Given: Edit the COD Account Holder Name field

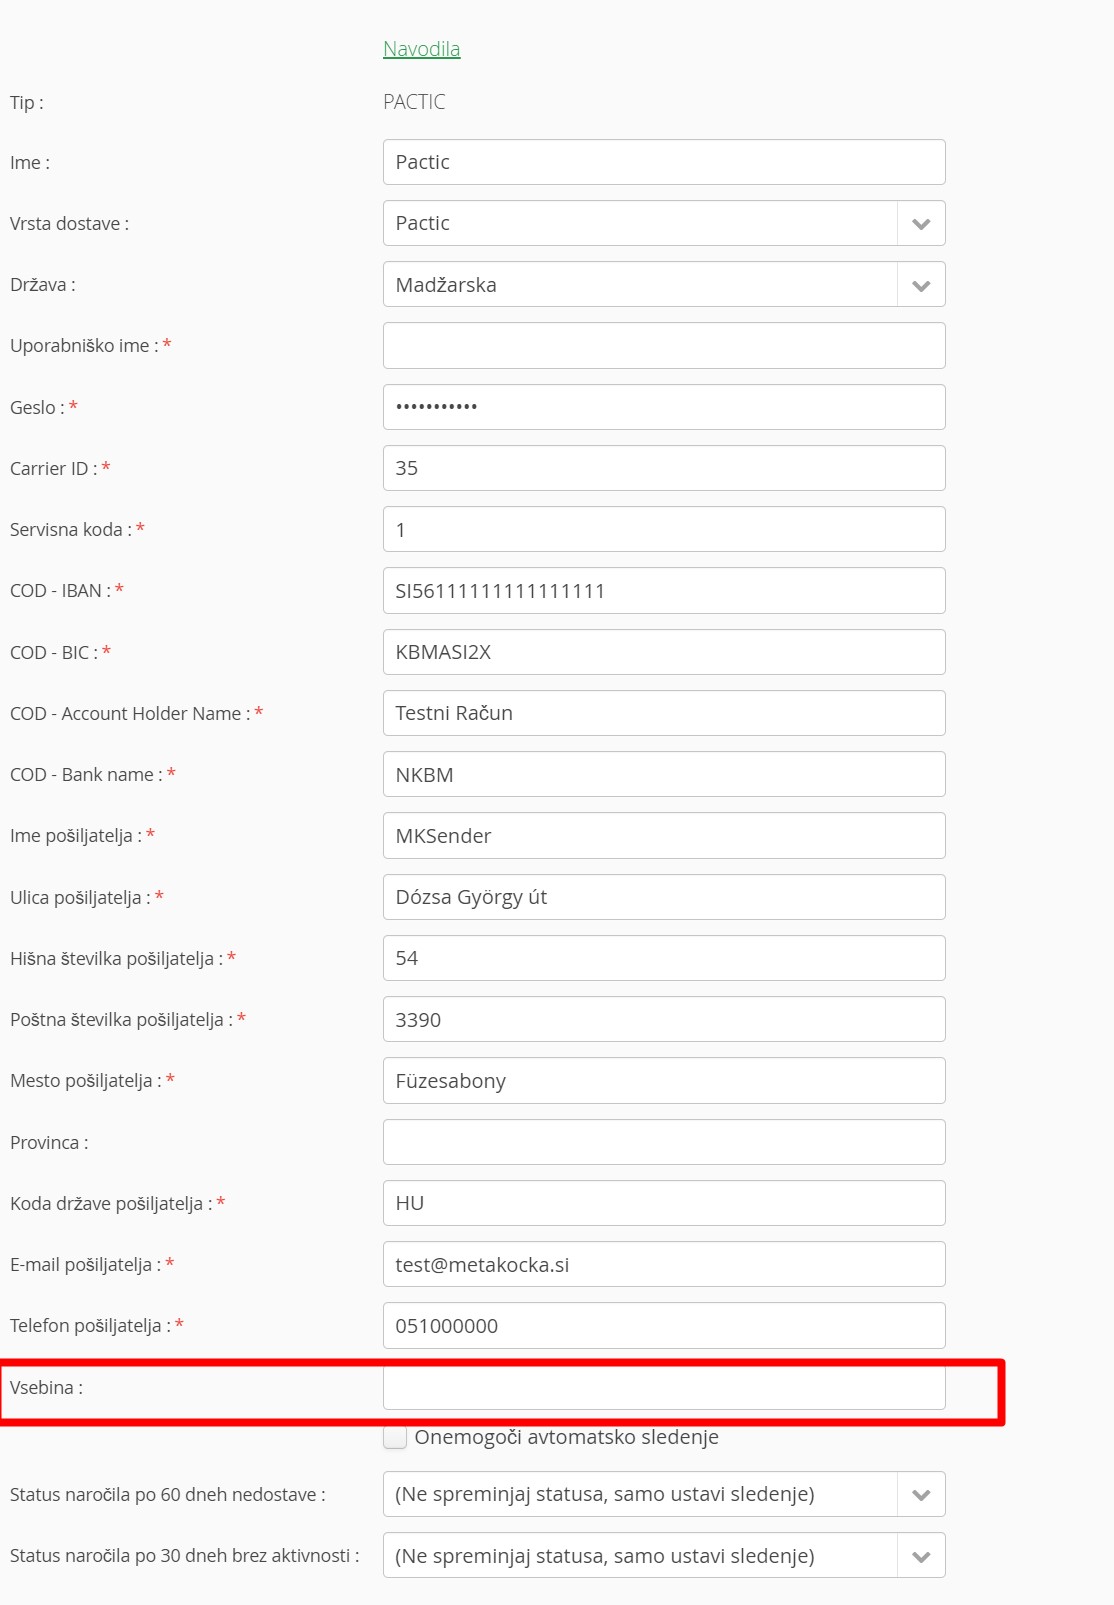Looking at the screenshot, I should pyautogui.click(x=663, y=713).
